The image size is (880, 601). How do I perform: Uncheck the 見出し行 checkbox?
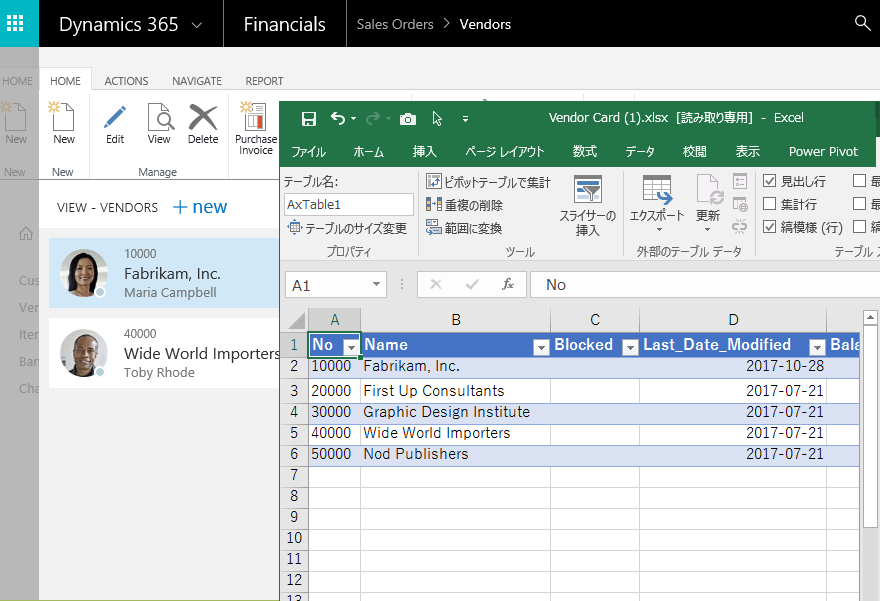769,181
